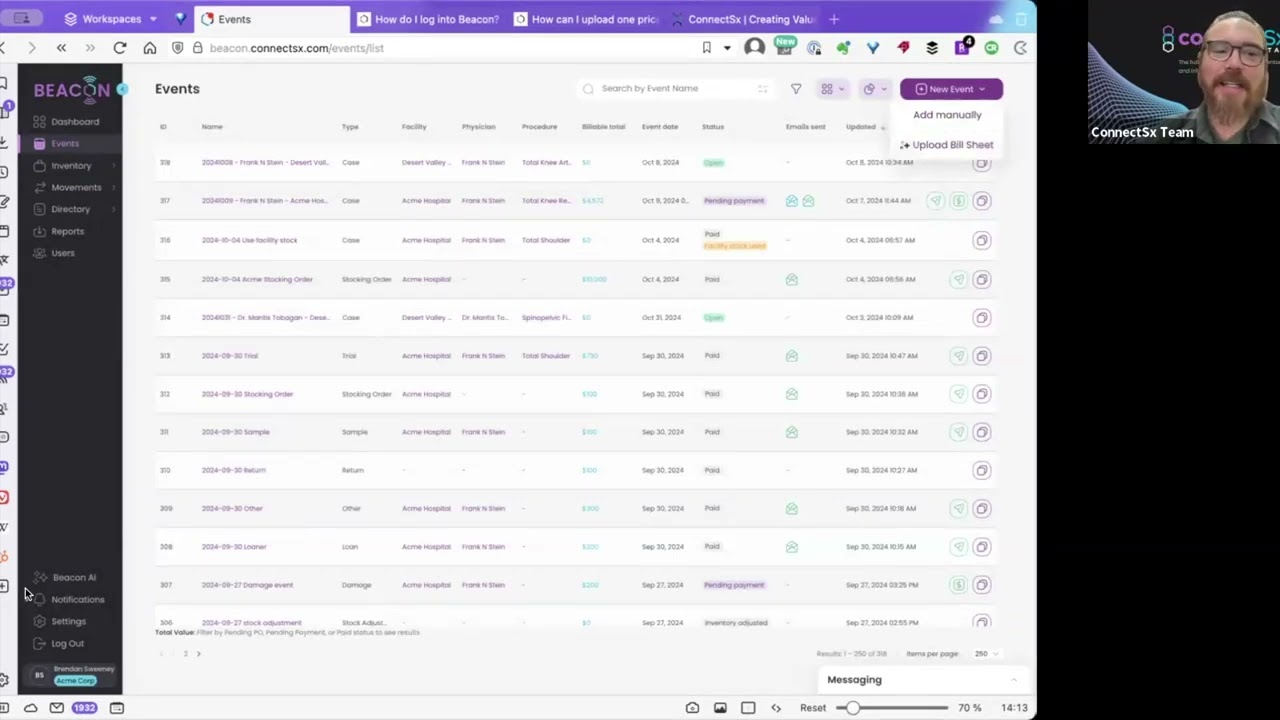Sort by the Billable total column header
Screen dimensions: 1280x720
point(603,127)
